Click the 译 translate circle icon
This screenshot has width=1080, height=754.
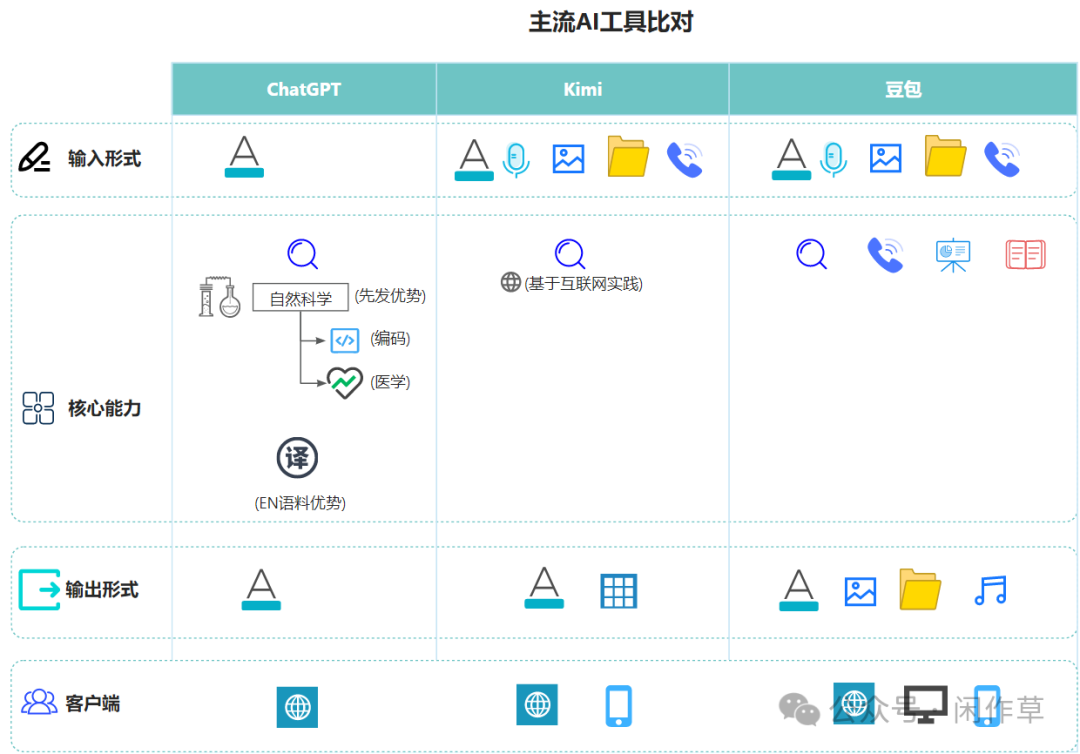[x=297, y=458]
